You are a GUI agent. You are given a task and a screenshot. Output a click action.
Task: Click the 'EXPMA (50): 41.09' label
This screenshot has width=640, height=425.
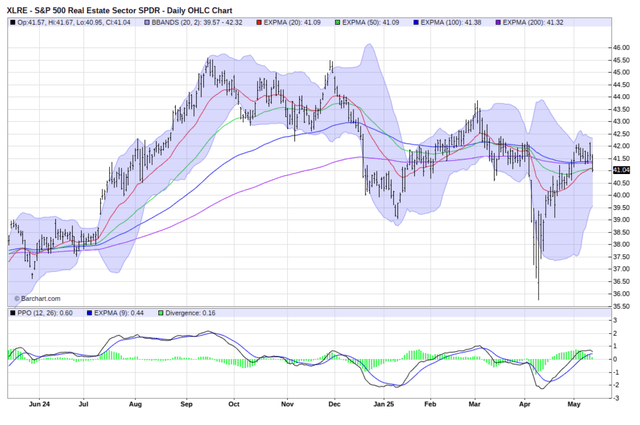pyautogui.click(x=370, y=22)
